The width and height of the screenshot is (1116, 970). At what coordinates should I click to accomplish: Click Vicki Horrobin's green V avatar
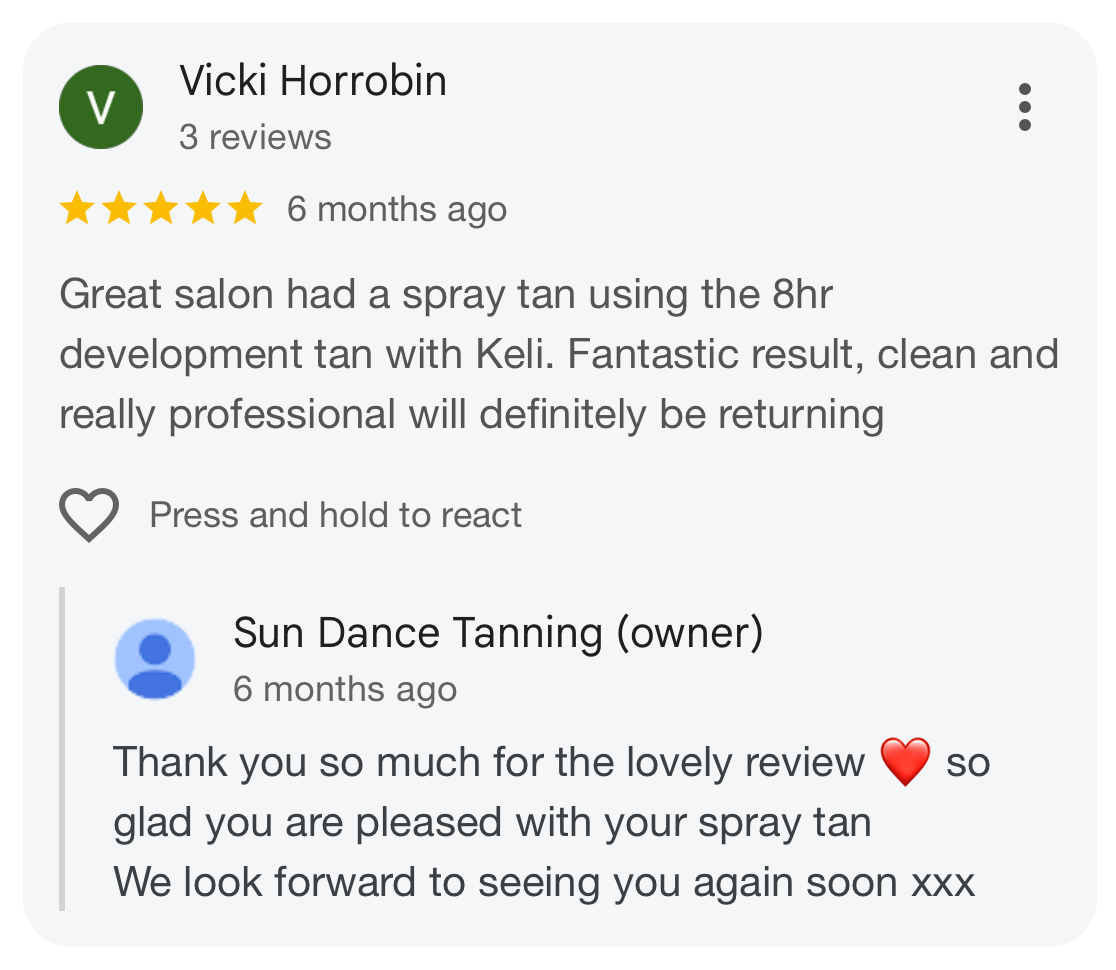point(101,107)
